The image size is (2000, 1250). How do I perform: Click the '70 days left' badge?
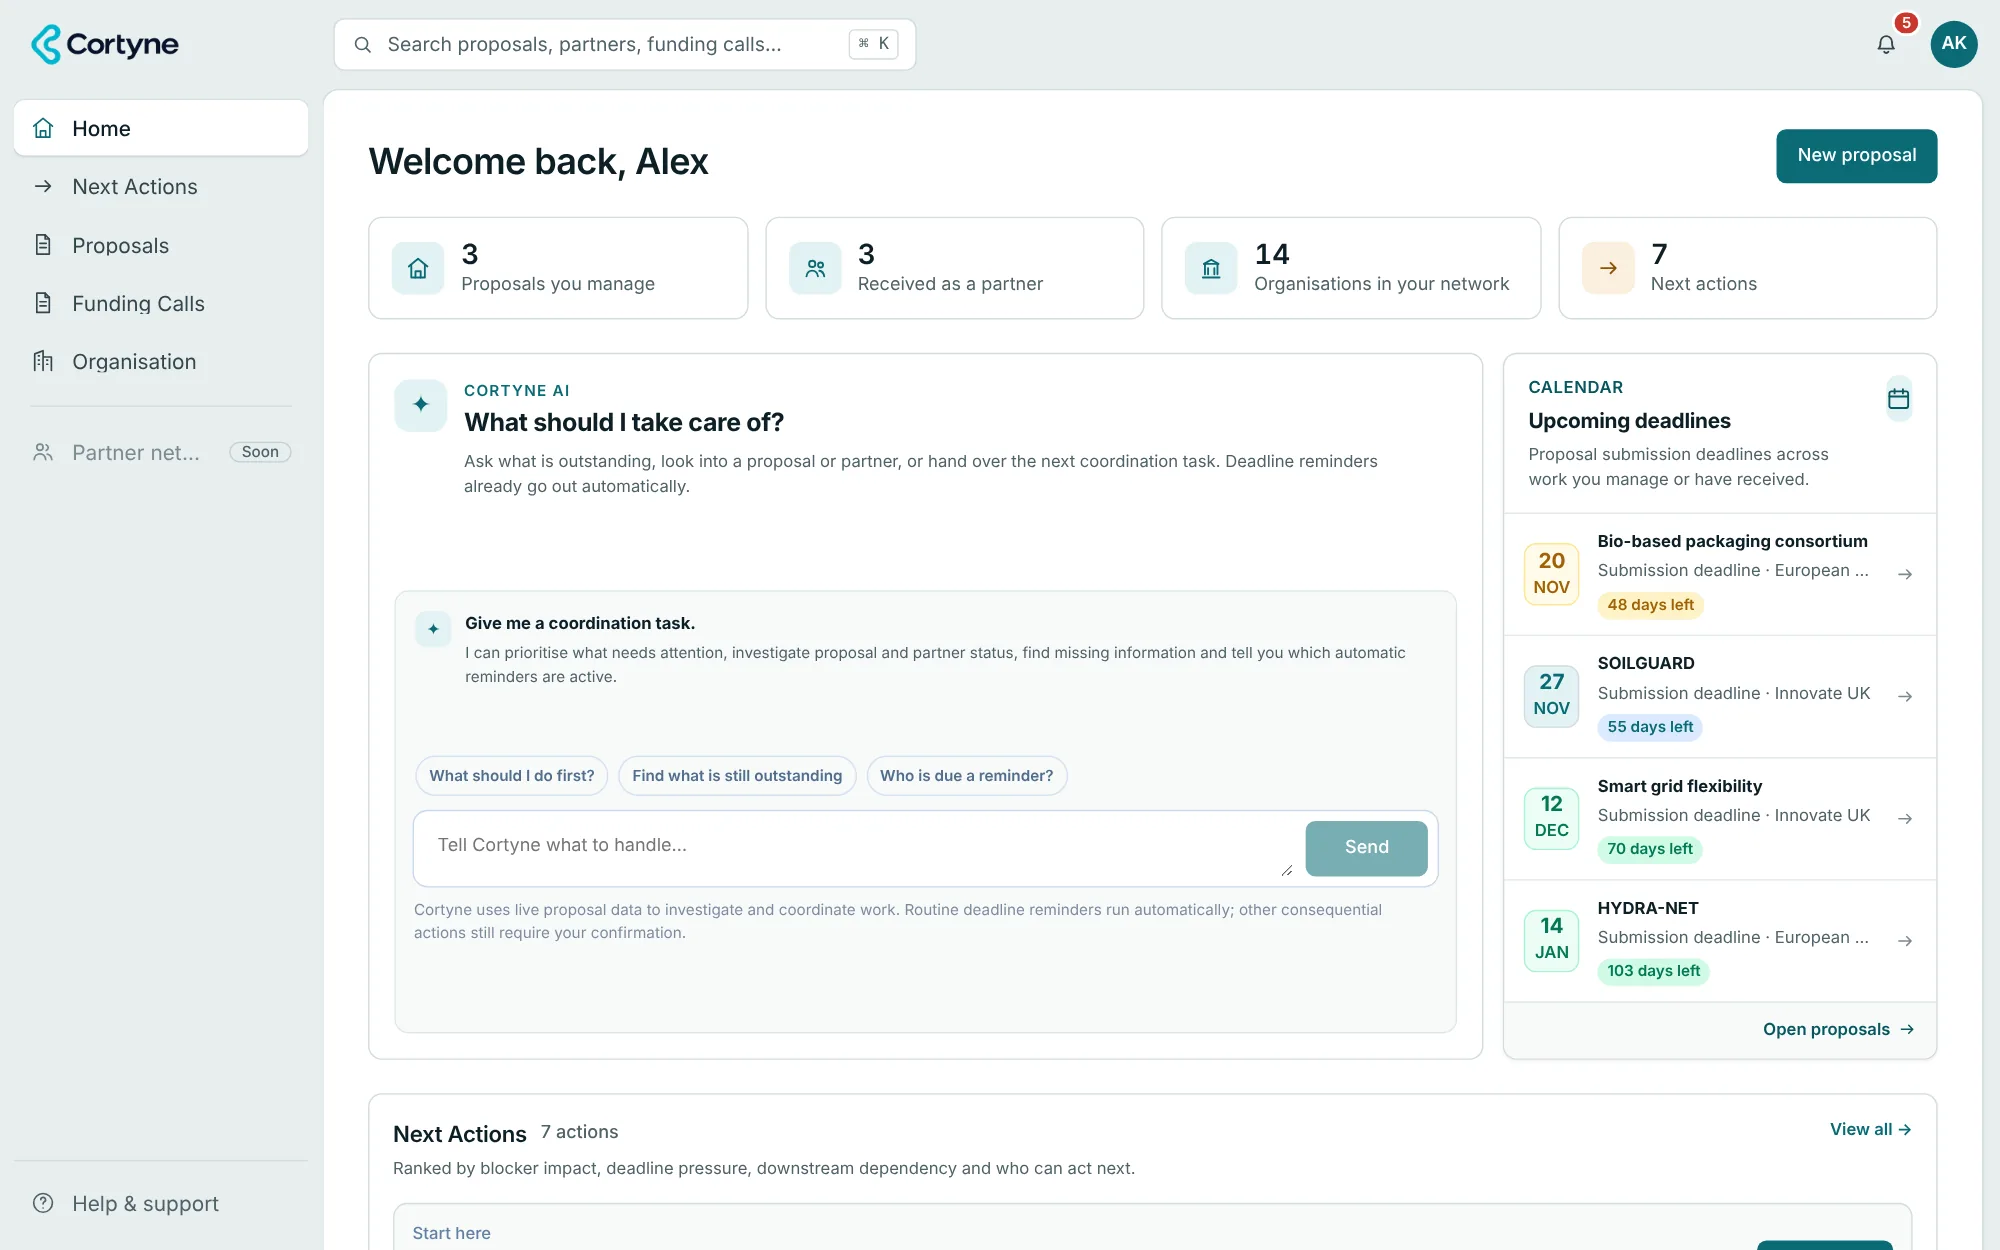[x=1650, y=849]
